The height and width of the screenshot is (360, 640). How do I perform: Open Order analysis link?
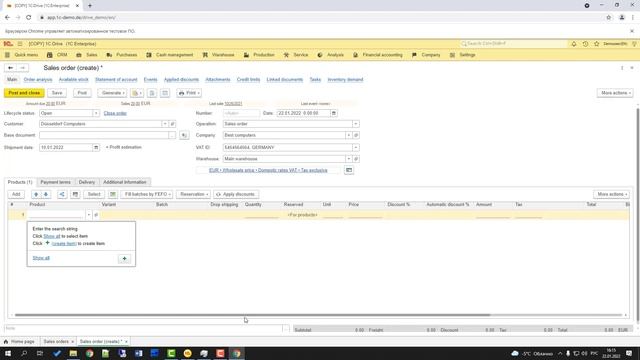pos(38,80)
